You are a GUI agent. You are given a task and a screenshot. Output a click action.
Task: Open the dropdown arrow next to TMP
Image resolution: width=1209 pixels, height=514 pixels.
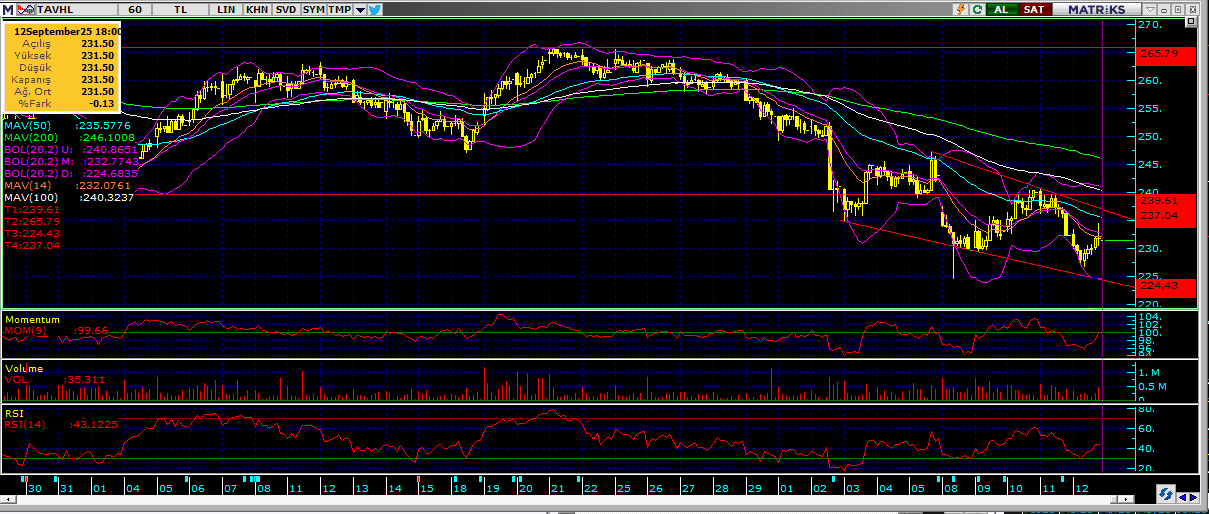(360, 9)
